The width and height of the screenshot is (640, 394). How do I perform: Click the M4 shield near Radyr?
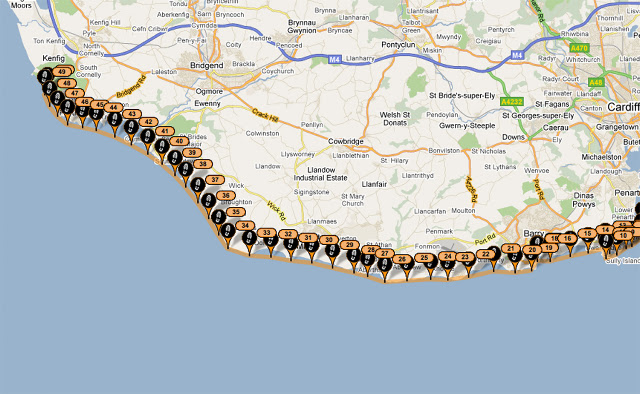pos(517,55)
